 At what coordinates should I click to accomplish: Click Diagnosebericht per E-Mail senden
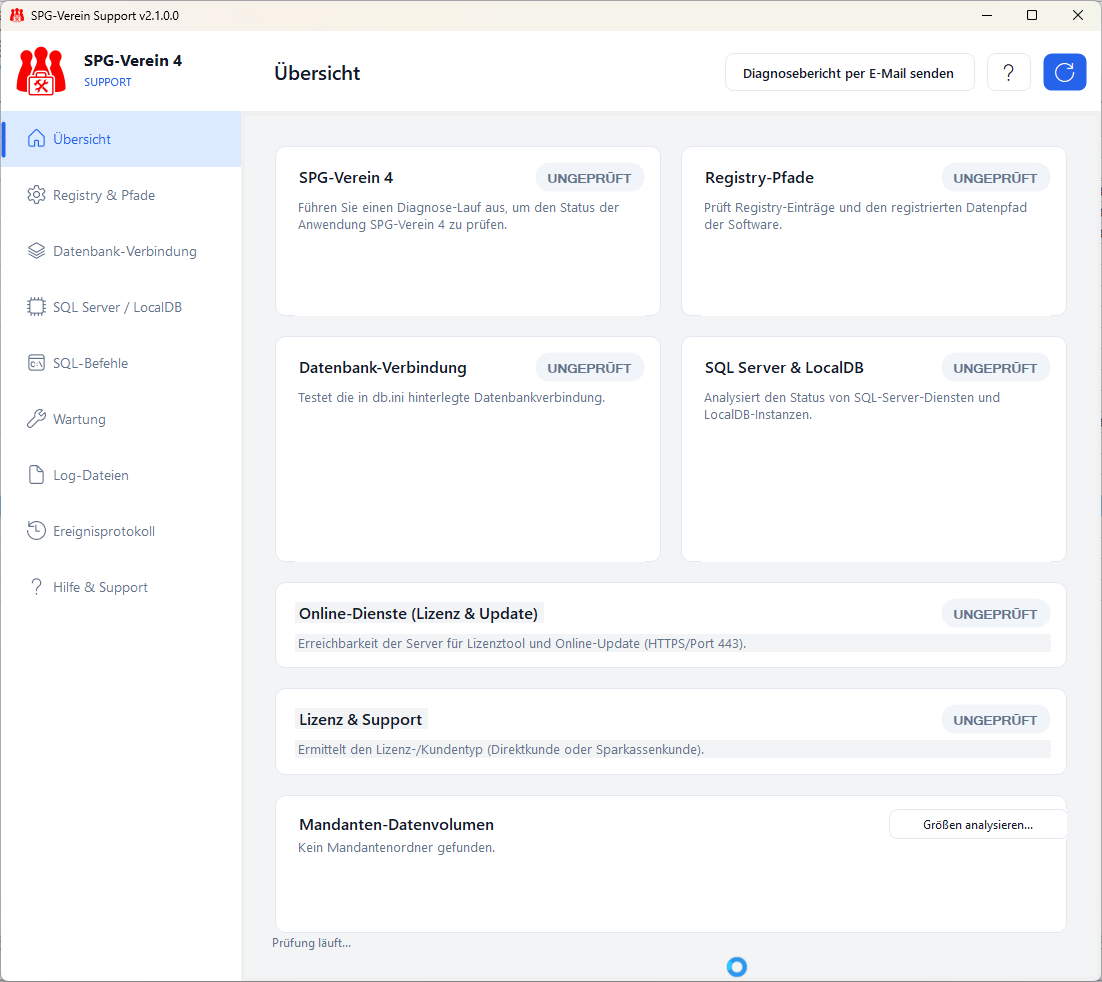[849, 72]
